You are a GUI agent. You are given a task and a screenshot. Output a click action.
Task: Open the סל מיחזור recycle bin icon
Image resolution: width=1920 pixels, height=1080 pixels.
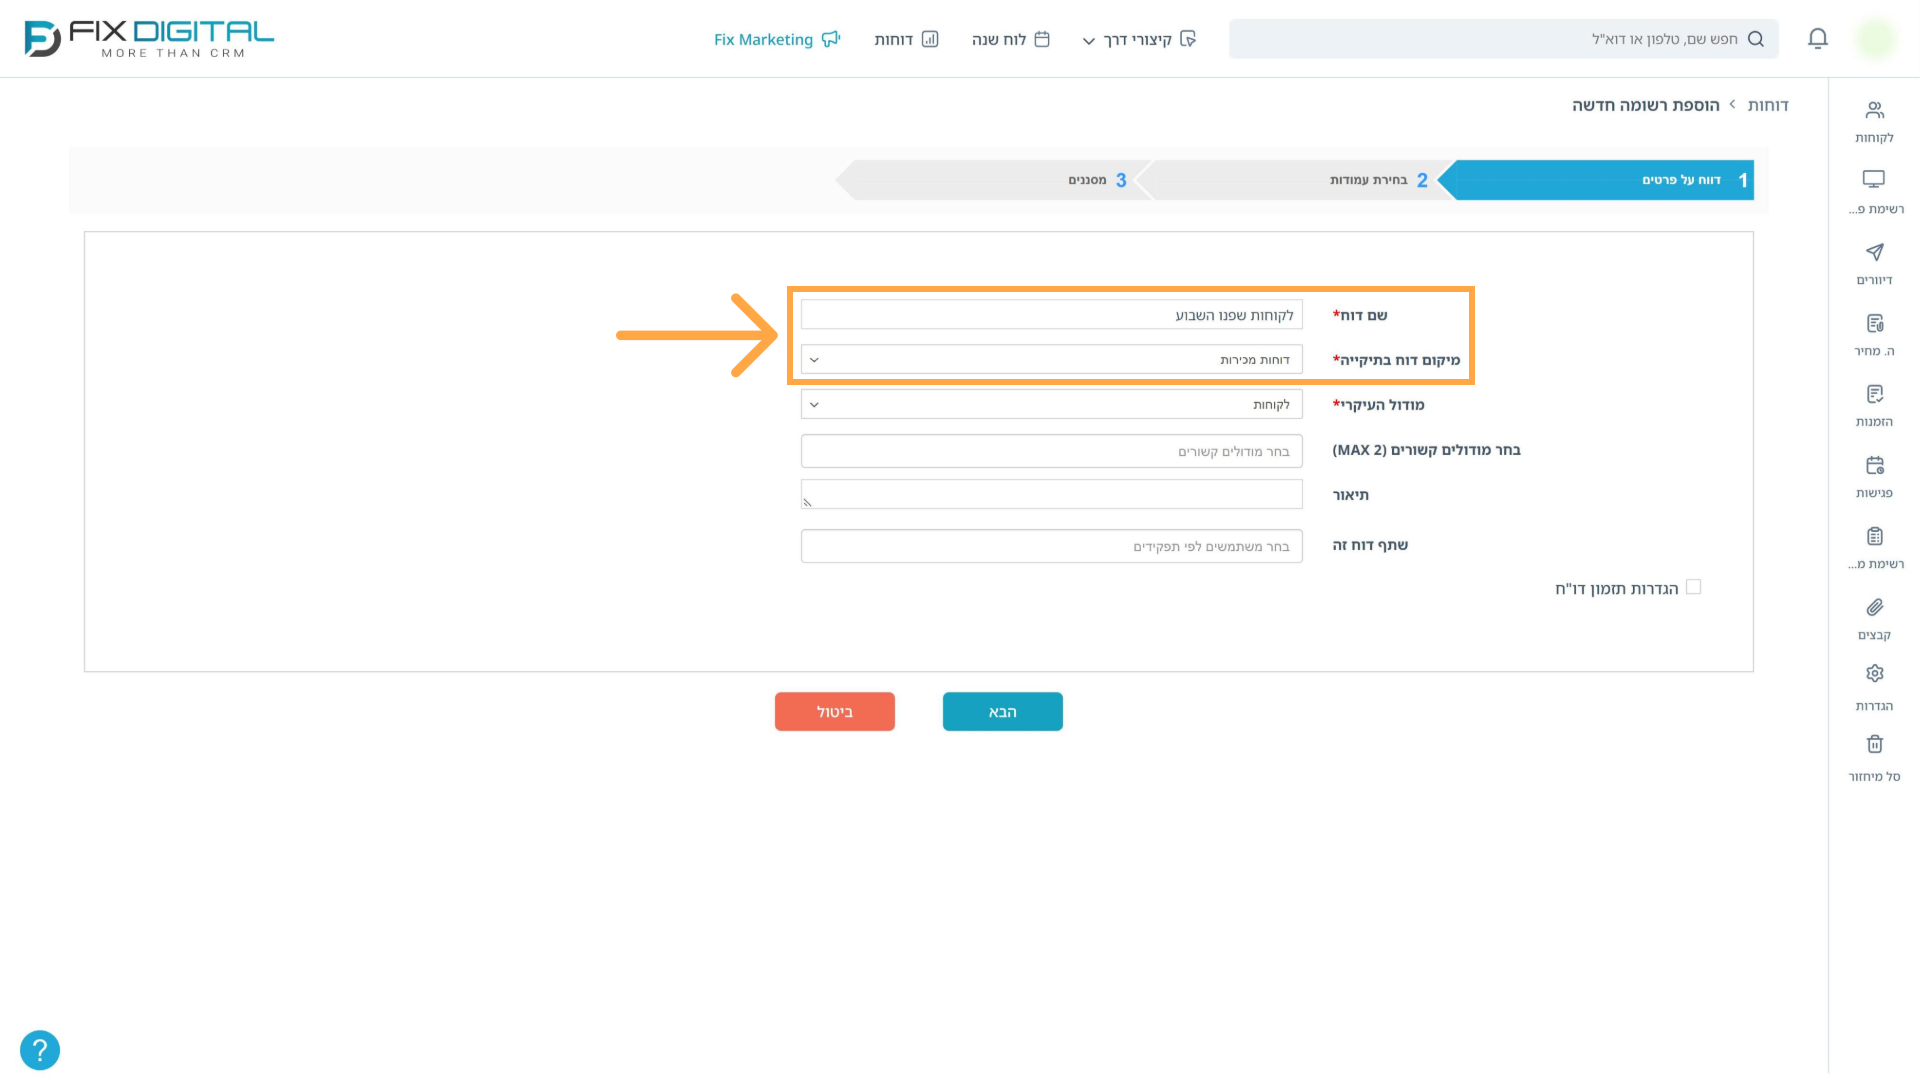click(x=1874, y=745)
